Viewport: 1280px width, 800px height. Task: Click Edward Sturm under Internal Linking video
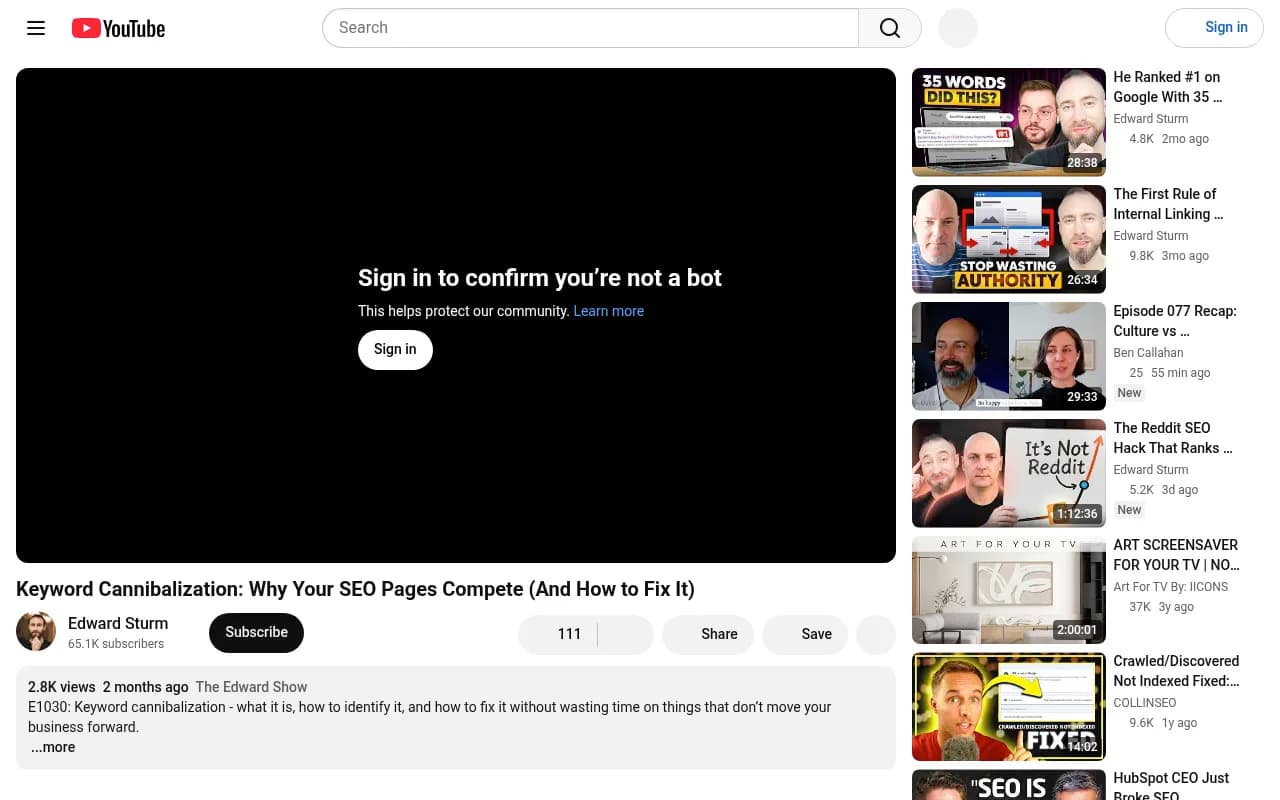[x=1151, y=236]
